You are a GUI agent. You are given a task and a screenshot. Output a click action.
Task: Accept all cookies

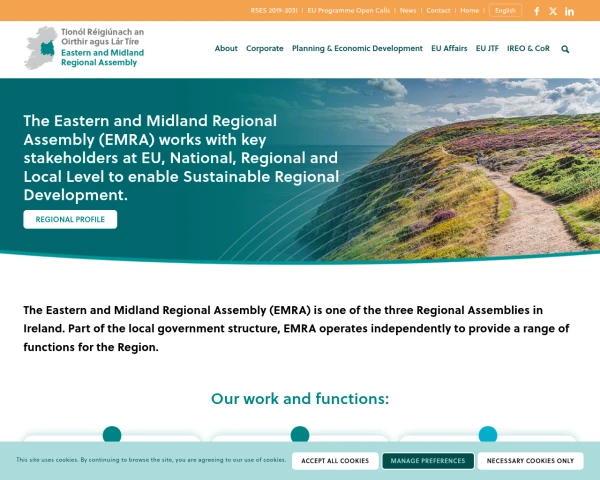click(x=335, y=461)
